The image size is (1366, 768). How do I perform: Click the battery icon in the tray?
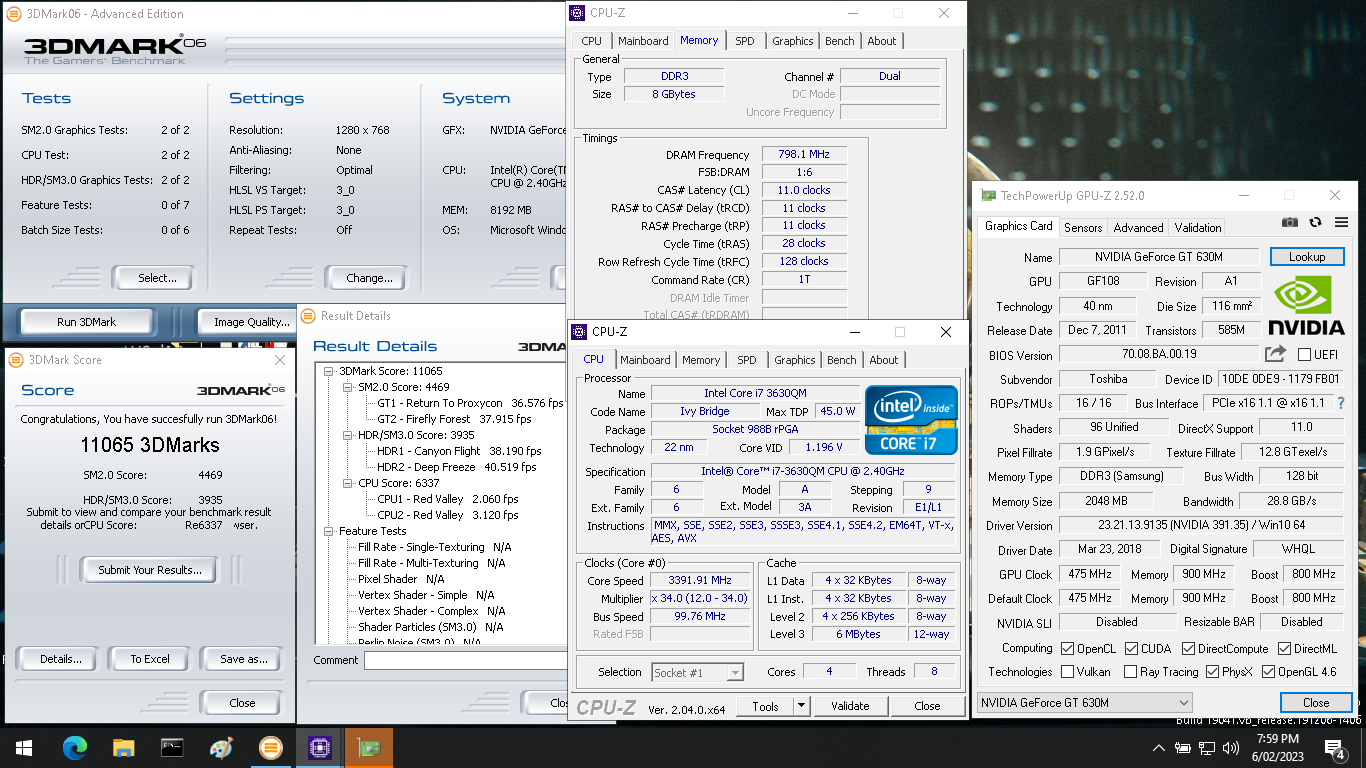(x=1183, y=748)
